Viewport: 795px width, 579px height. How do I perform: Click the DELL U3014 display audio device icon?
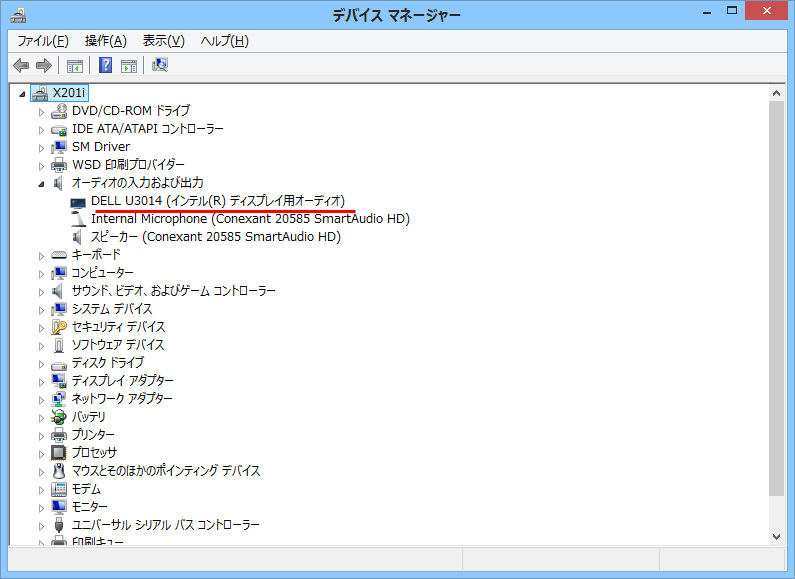coord(78,201)
